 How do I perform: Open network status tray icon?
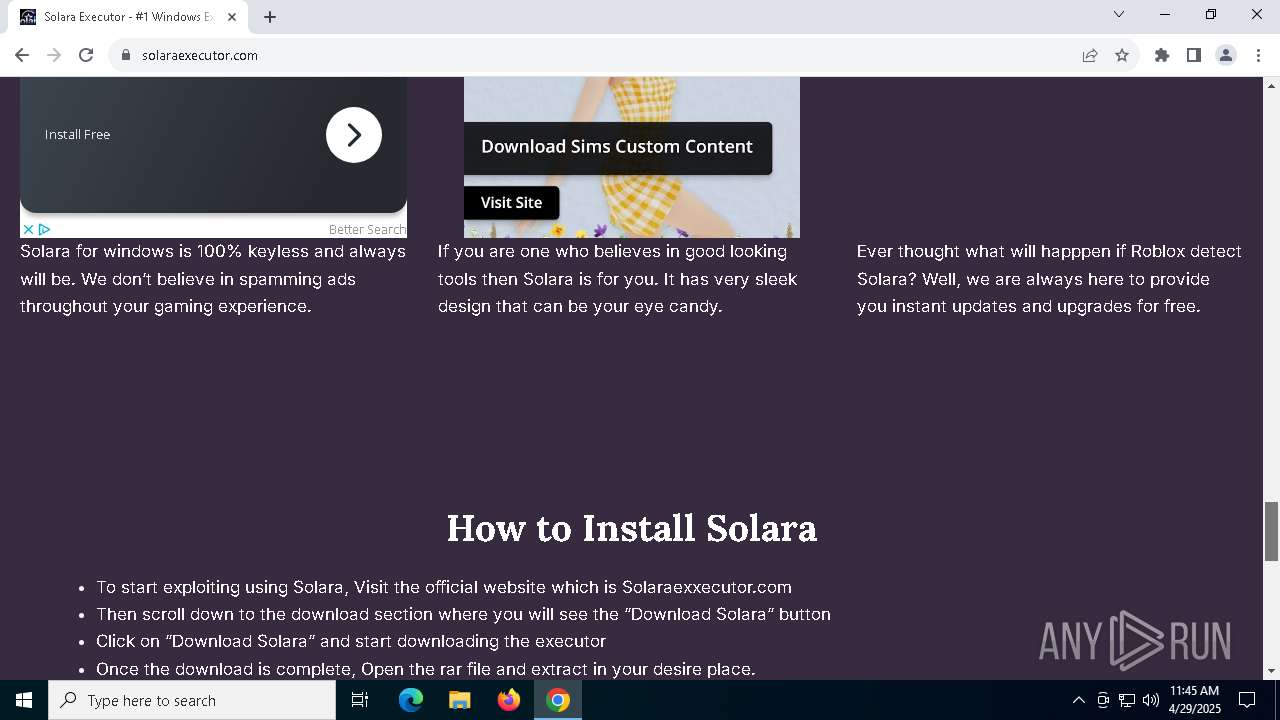coord(1127,700)
